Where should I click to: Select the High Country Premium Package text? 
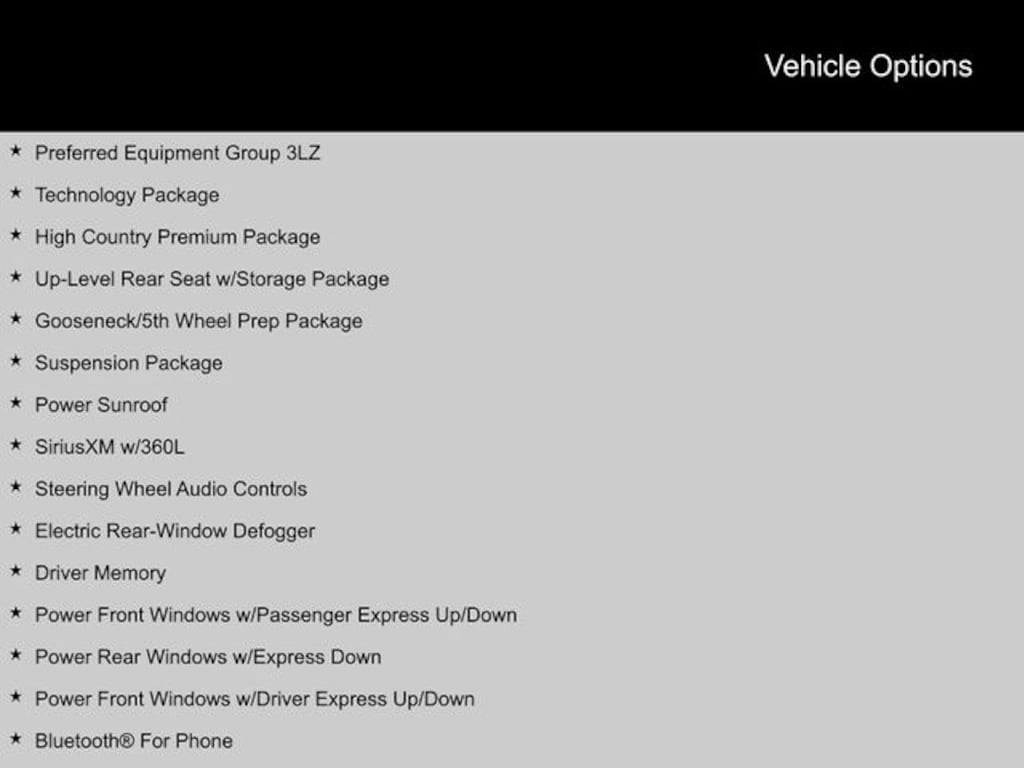click(177, 237)
